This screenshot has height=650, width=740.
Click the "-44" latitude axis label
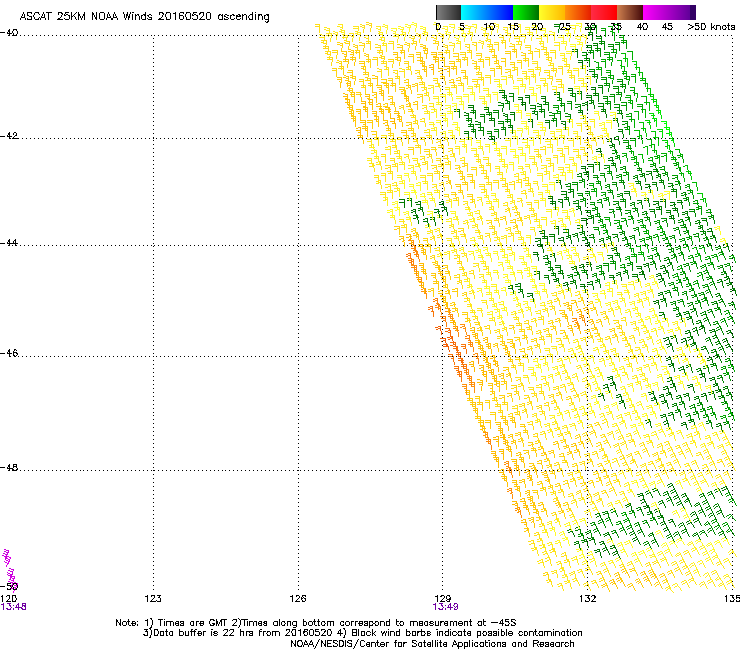[9, 243]
